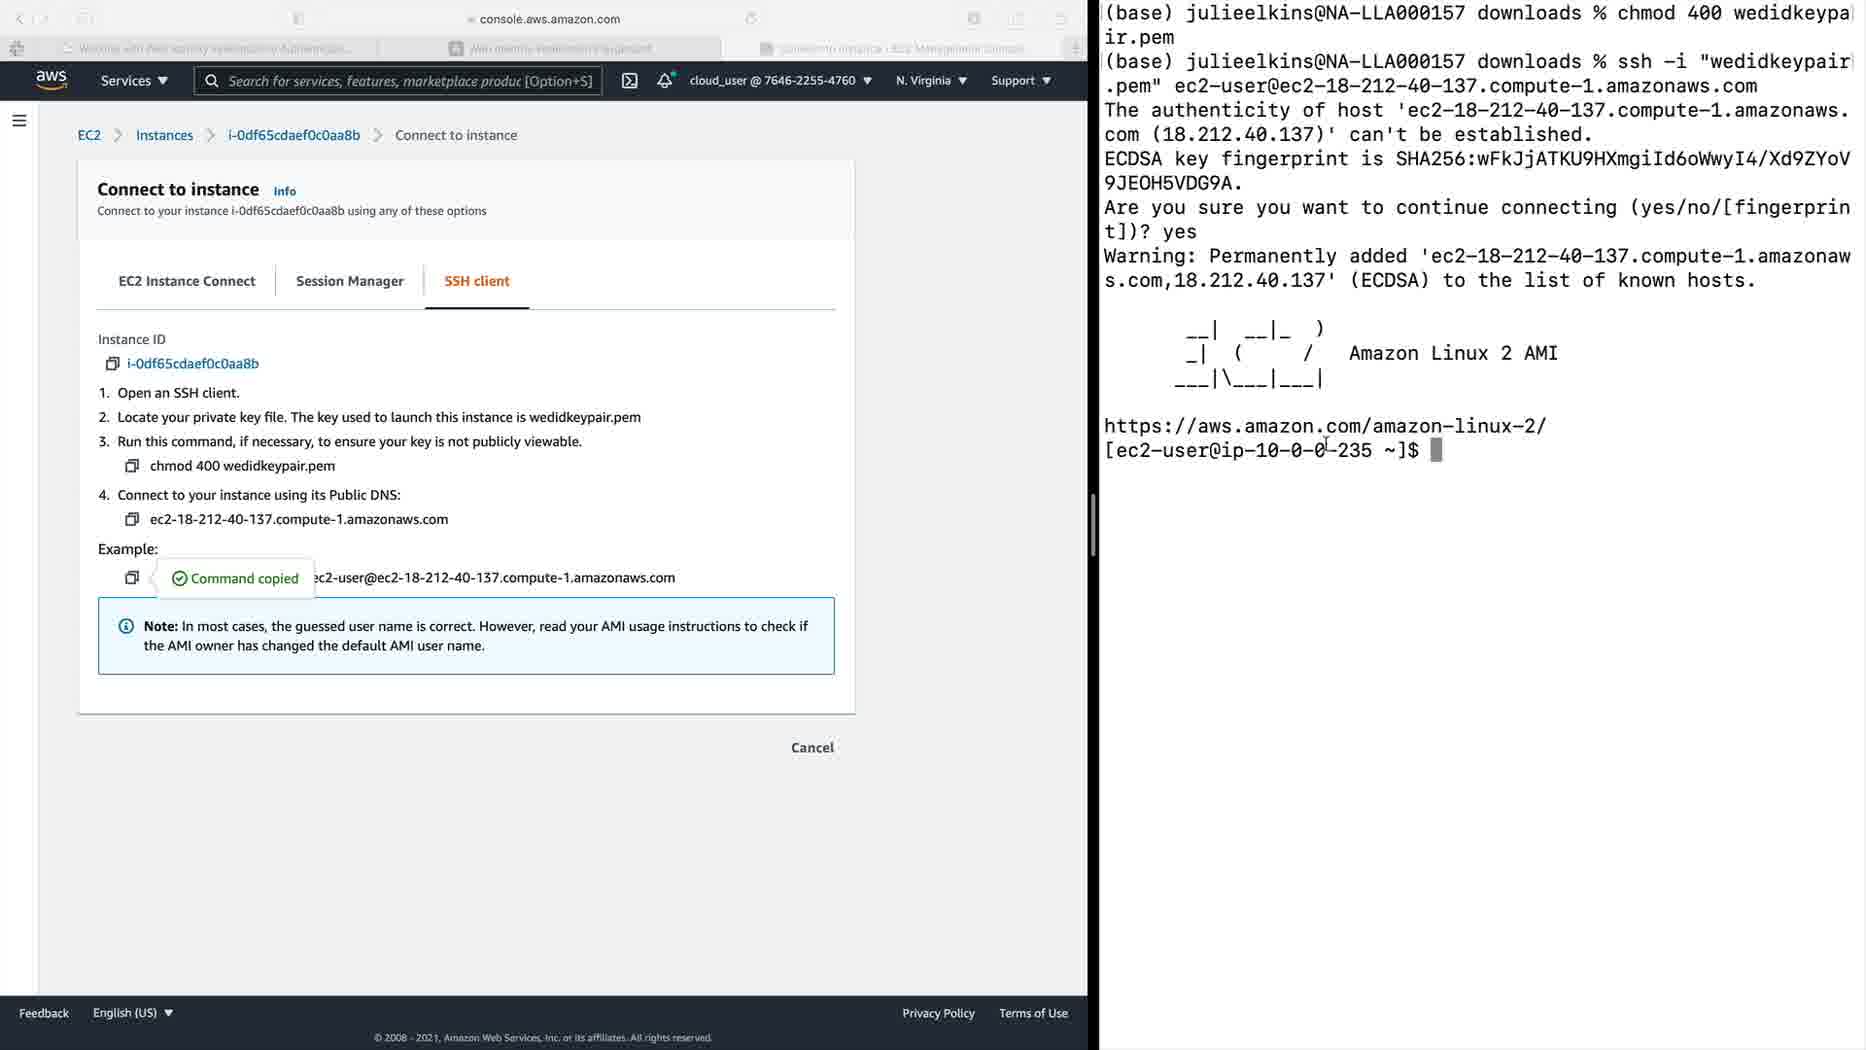Expand the Support menu
This screenshot has width=1866, height=1050.
tap(1021, 81)
